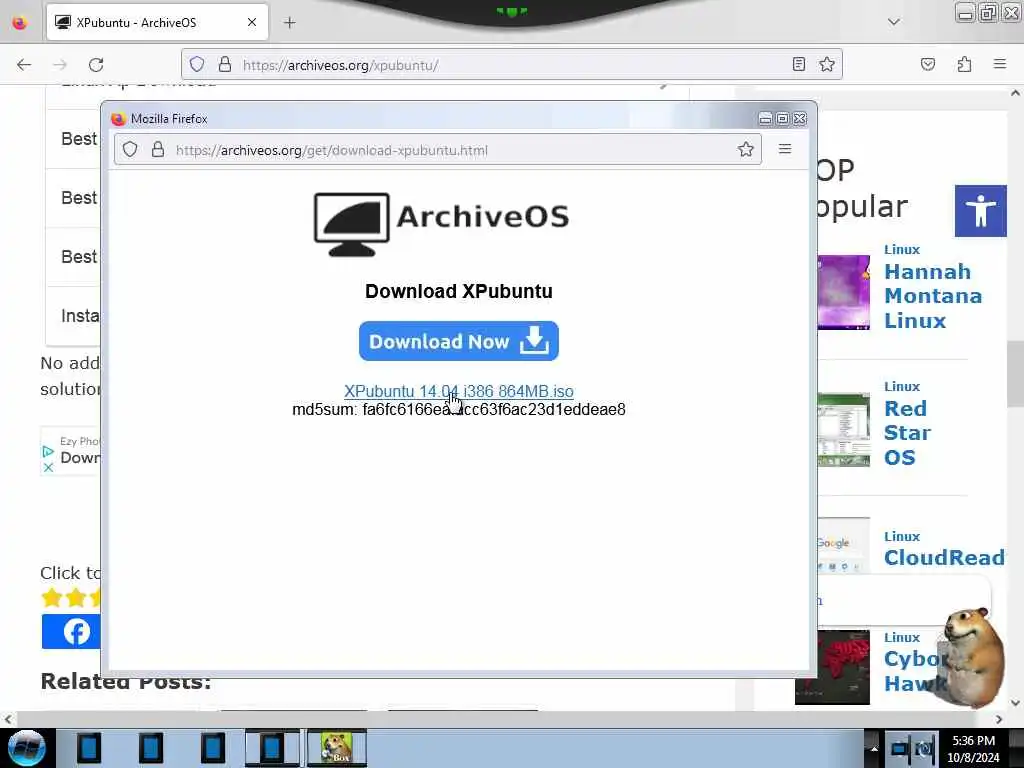Open the Windows Start button

[x=26, y=748]
